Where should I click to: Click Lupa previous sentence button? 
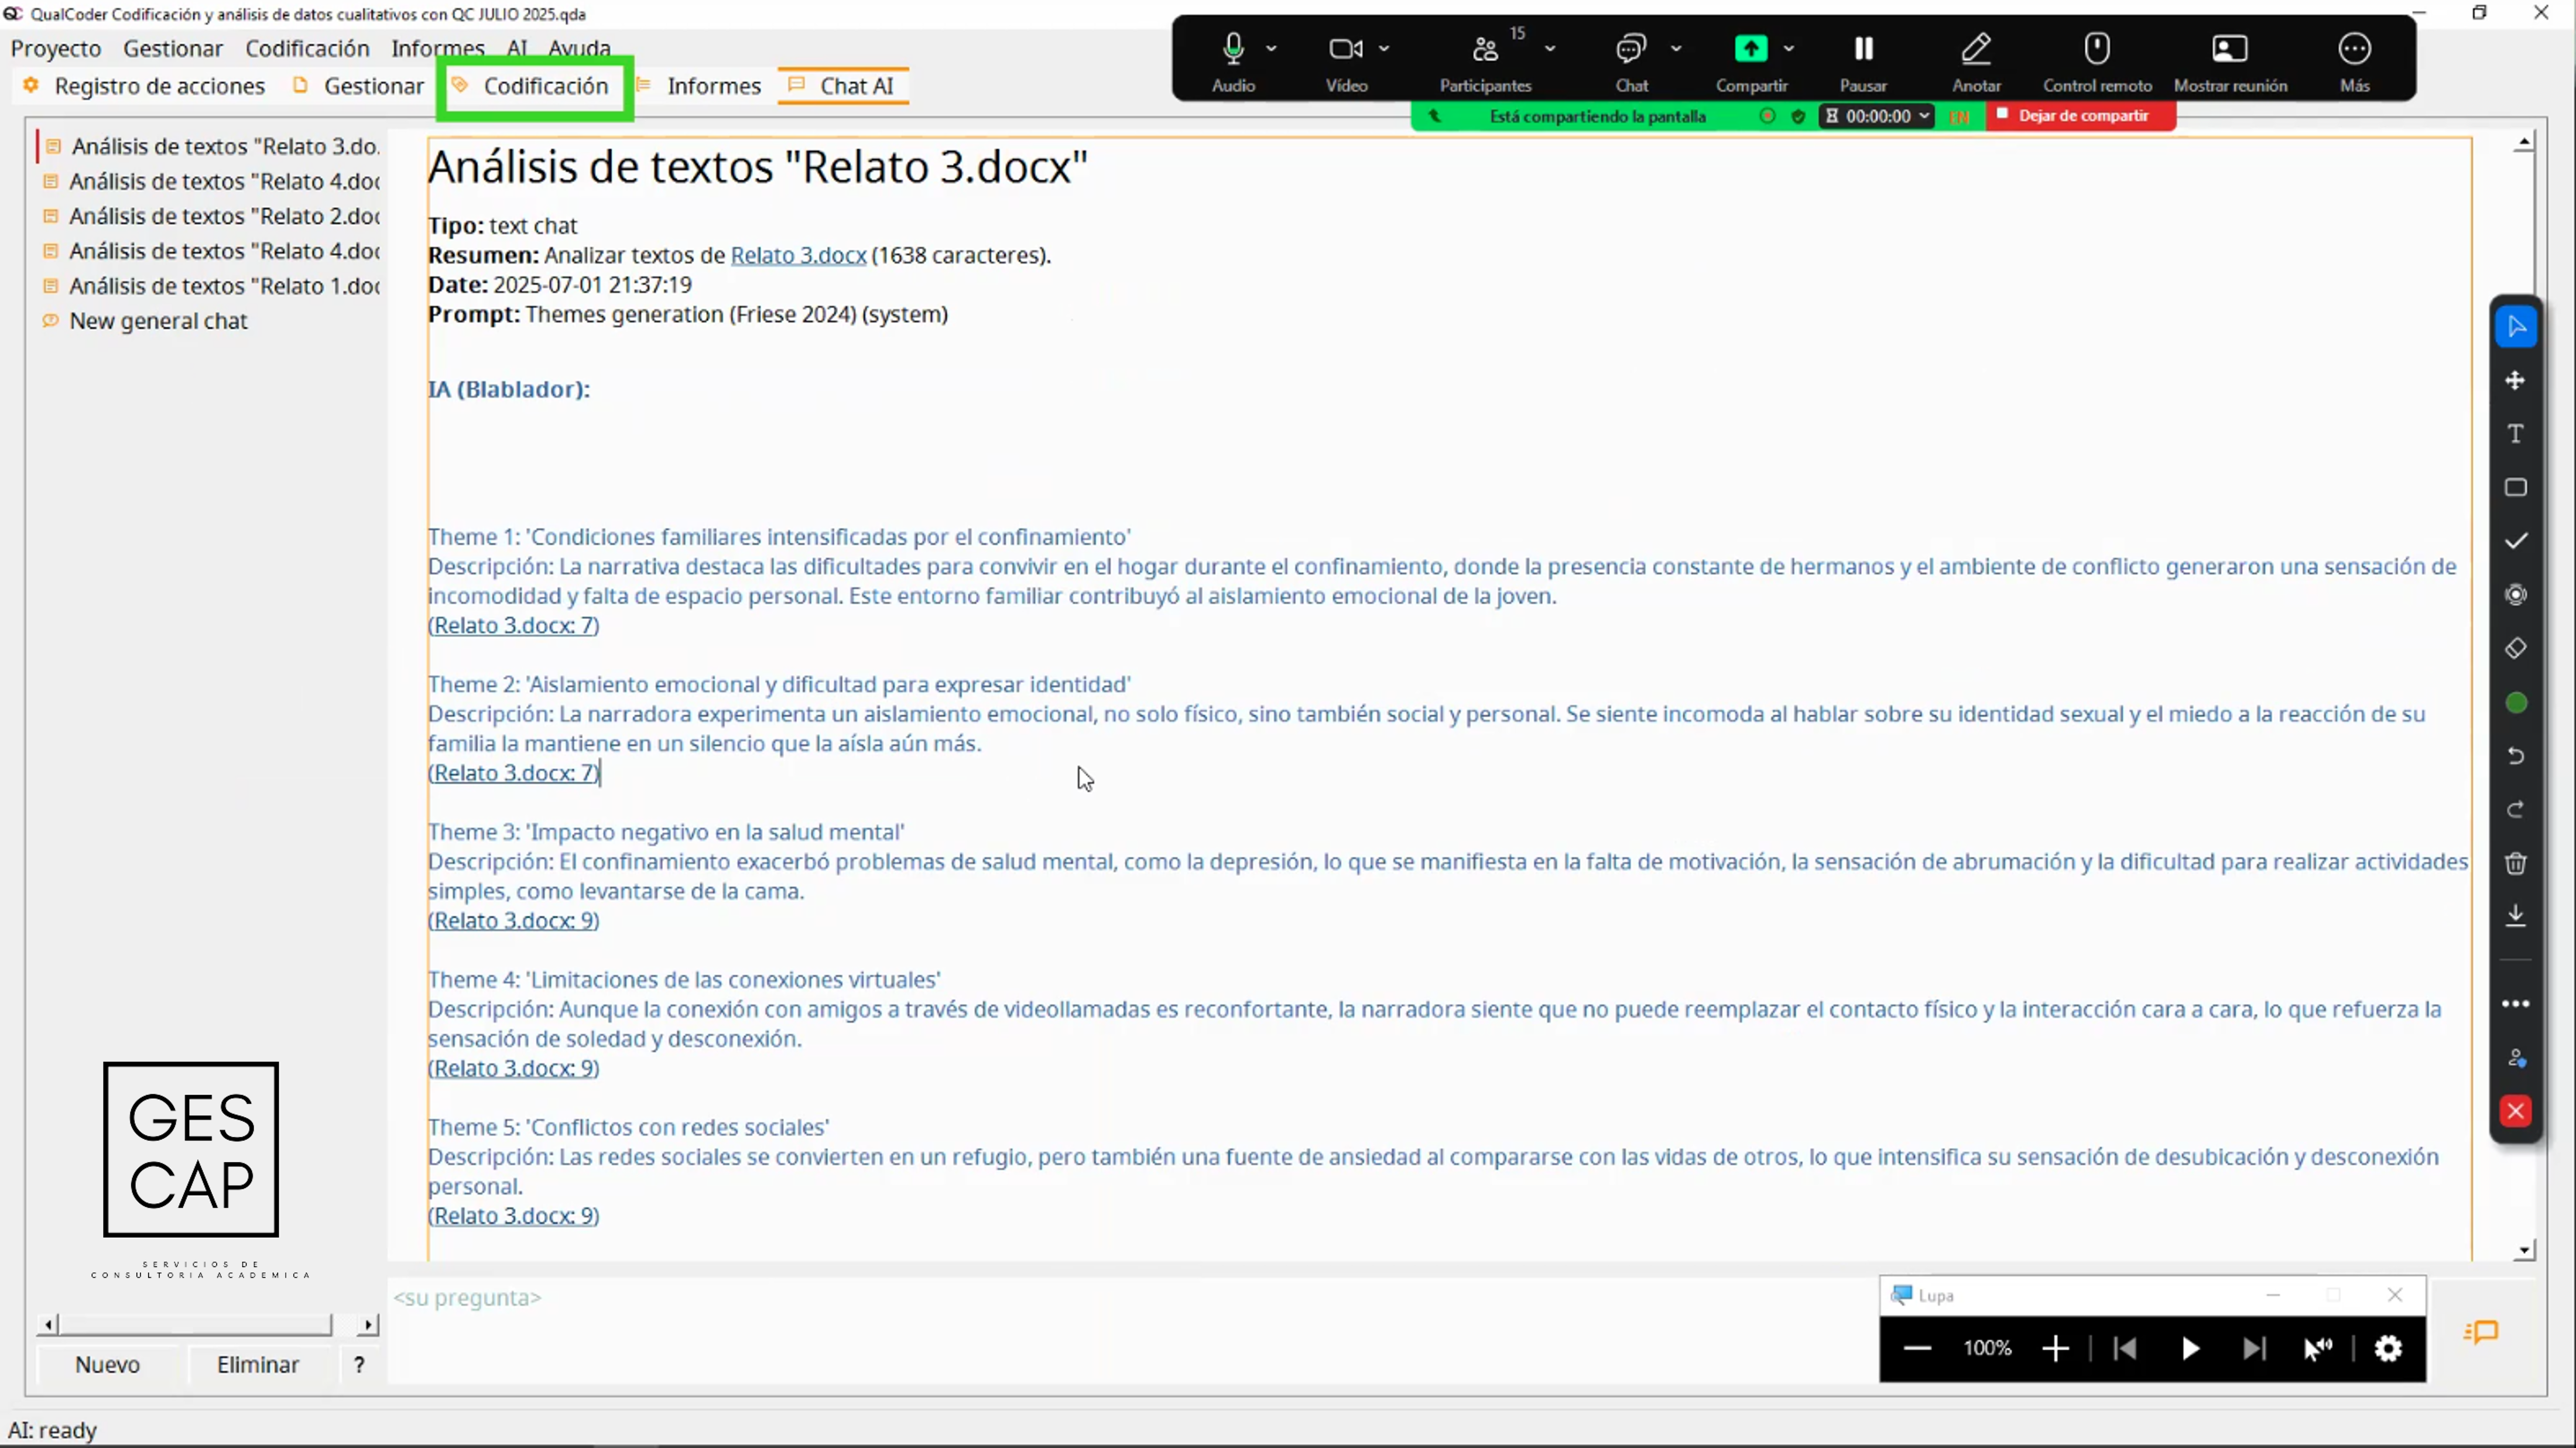2125,1349
